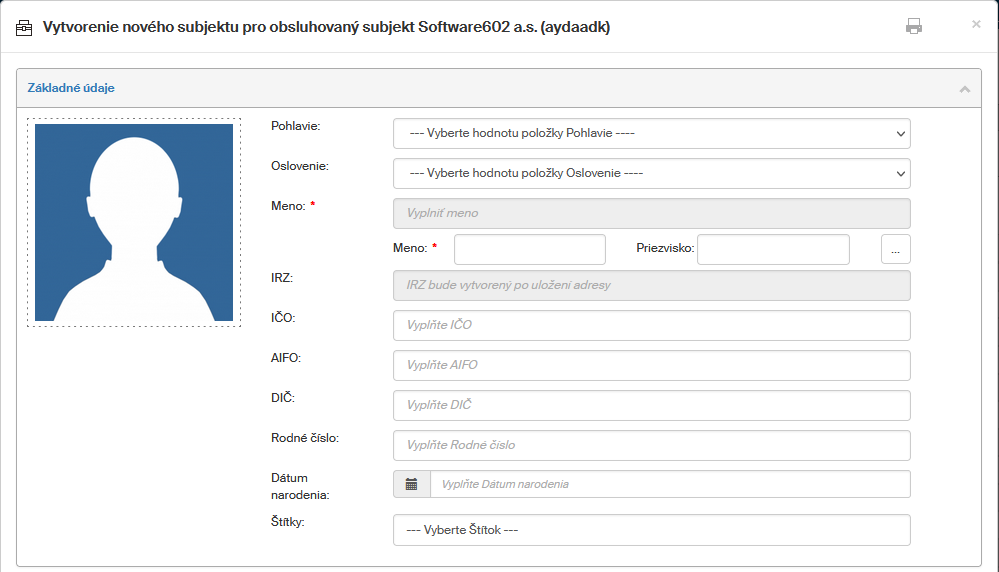Click the ellipsis button next to Priezvisko
This screenshot has height=572, width=999.
point(895,249)
